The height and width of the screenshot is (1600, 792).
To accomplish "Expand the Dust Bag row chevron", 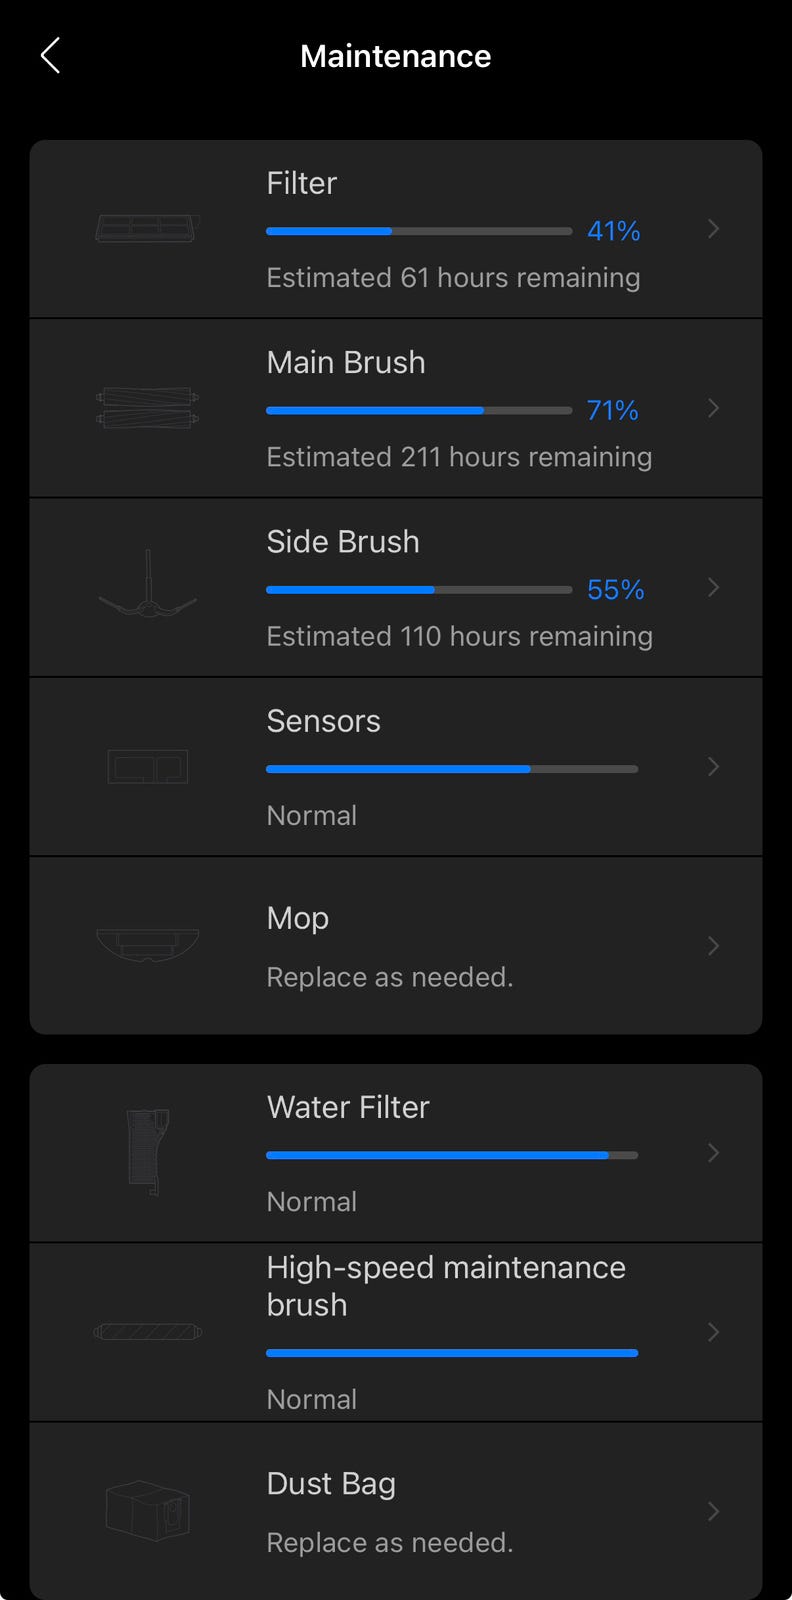I will coord(713,1511).
